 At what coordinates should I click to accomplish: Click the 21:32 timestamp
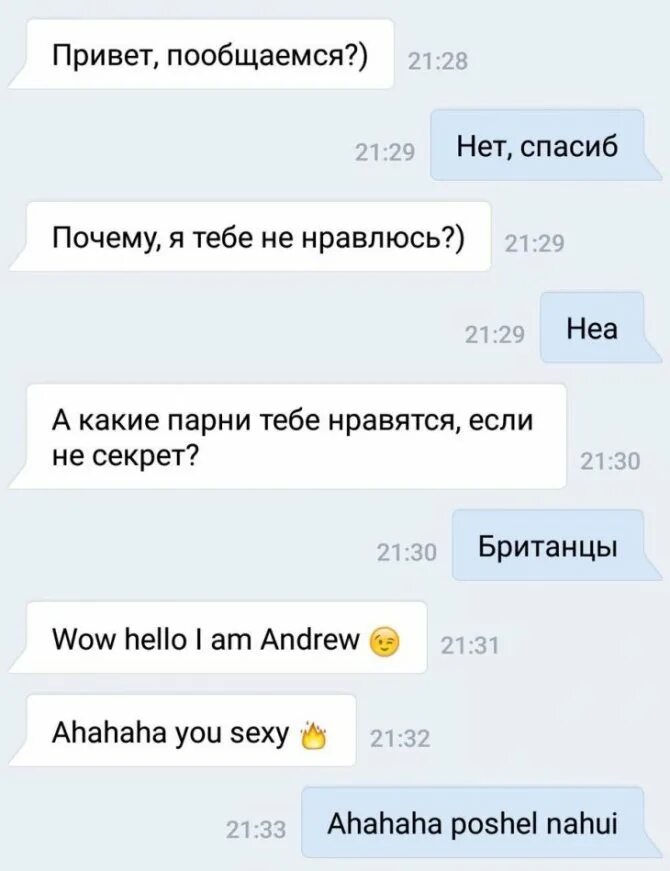click(x=400, y=739)
